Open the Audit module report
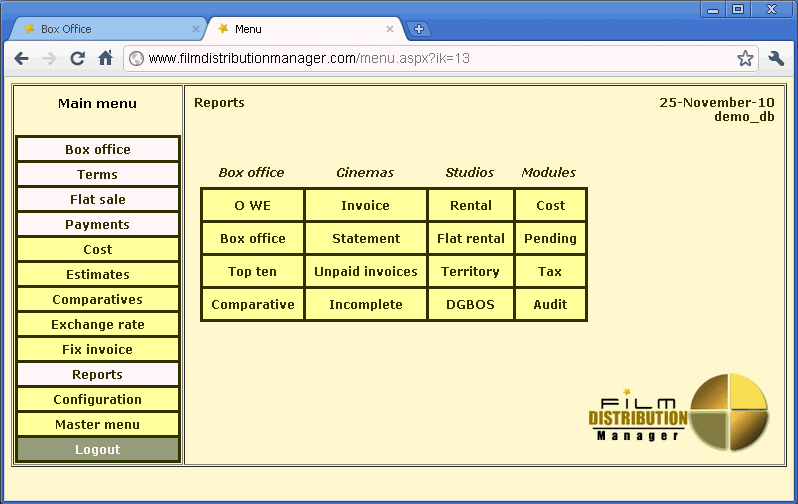 550,305
